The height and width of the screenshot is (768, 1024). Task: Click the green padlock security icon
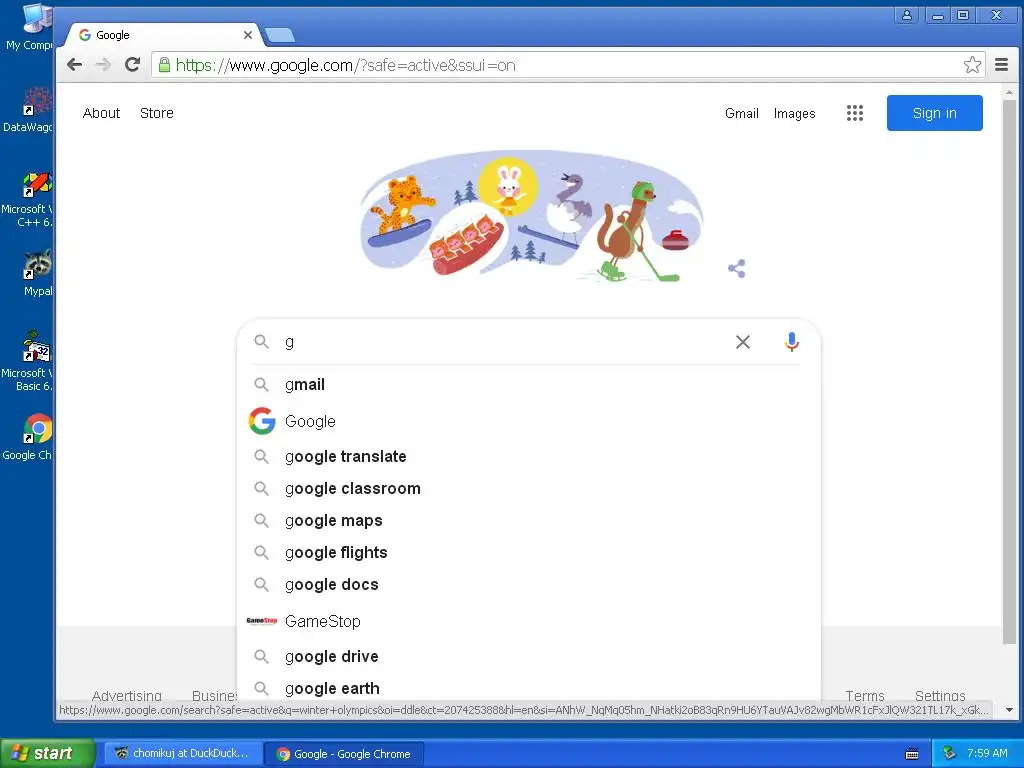pyautogui.click(x=165, y=65)
